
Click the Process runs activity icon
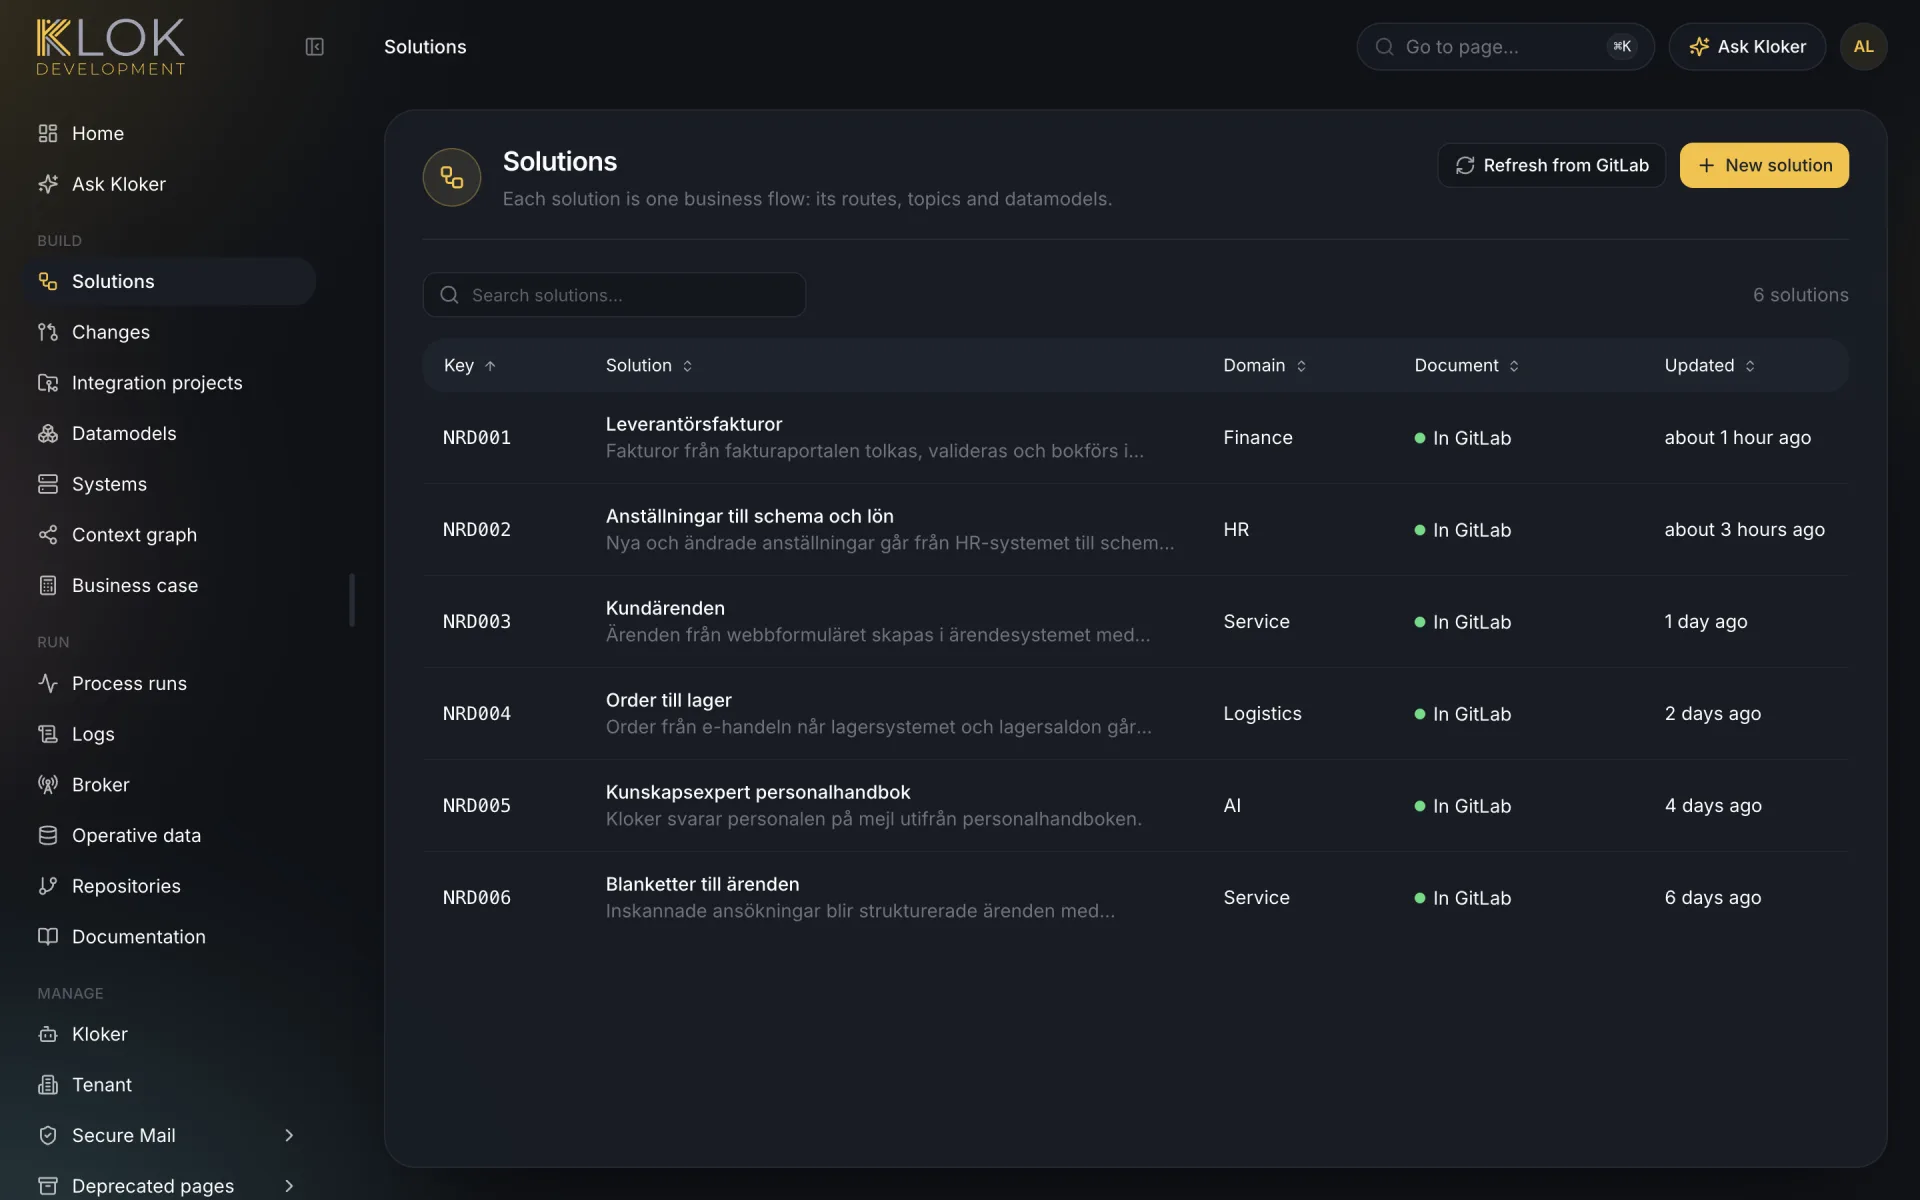[47, 683]
